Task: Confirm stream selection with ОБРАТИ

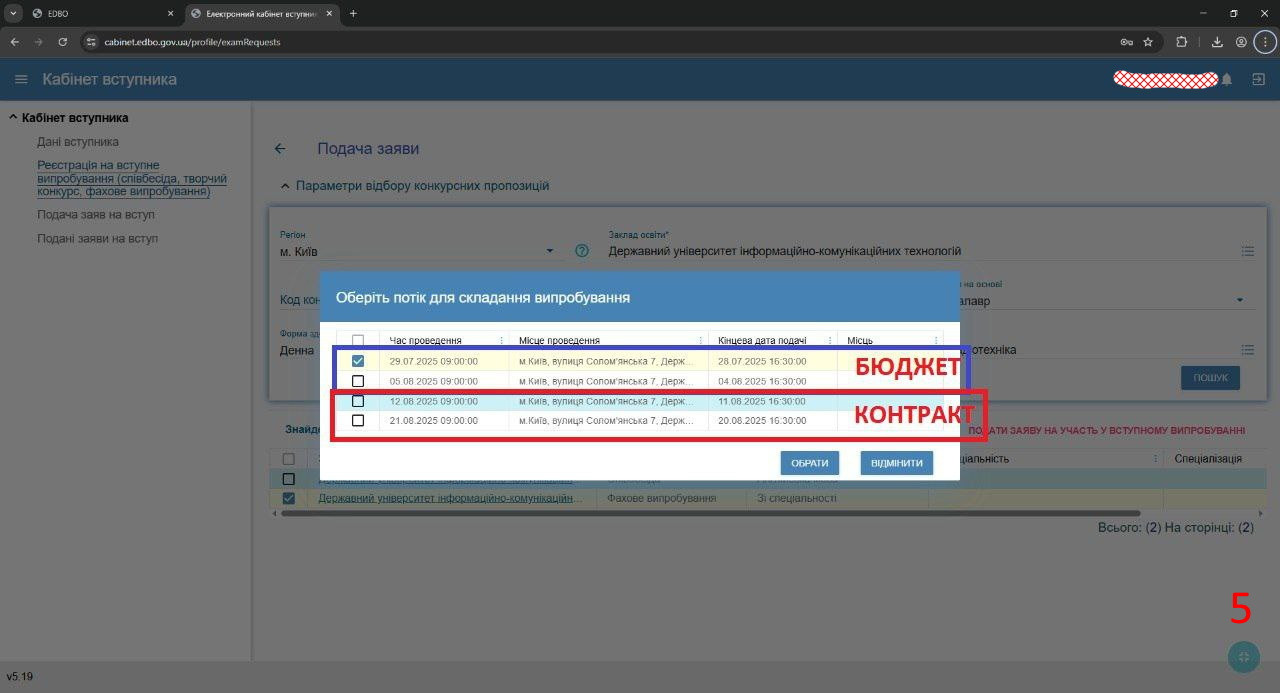Action: 809,463
